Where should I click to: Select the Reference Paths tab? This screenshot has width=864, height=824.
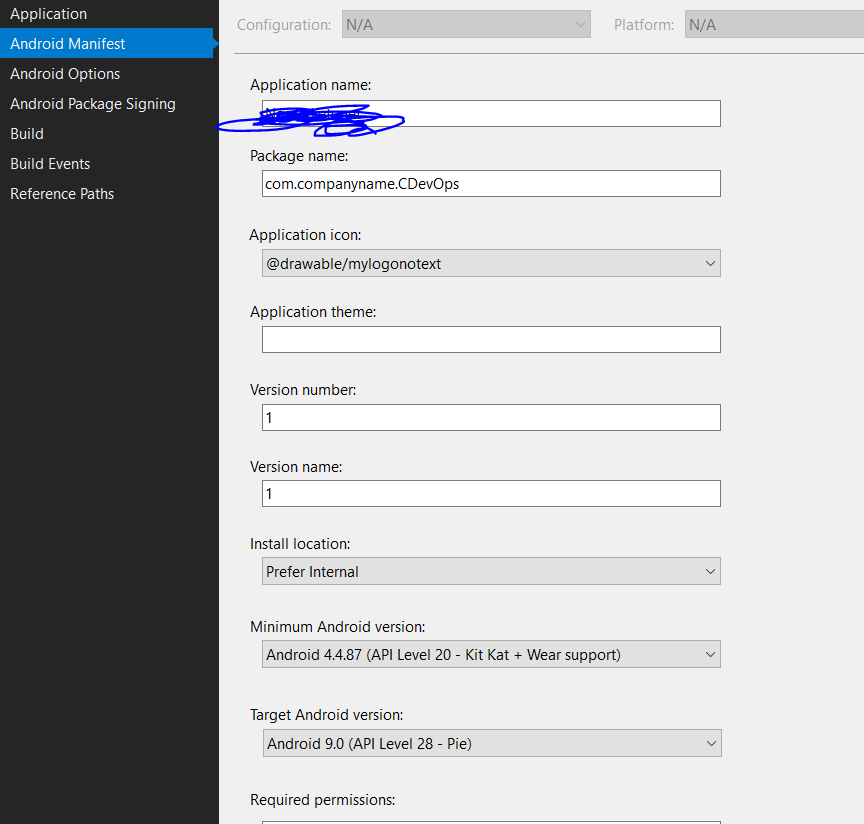pyautogui.click(x=62, y=194)
